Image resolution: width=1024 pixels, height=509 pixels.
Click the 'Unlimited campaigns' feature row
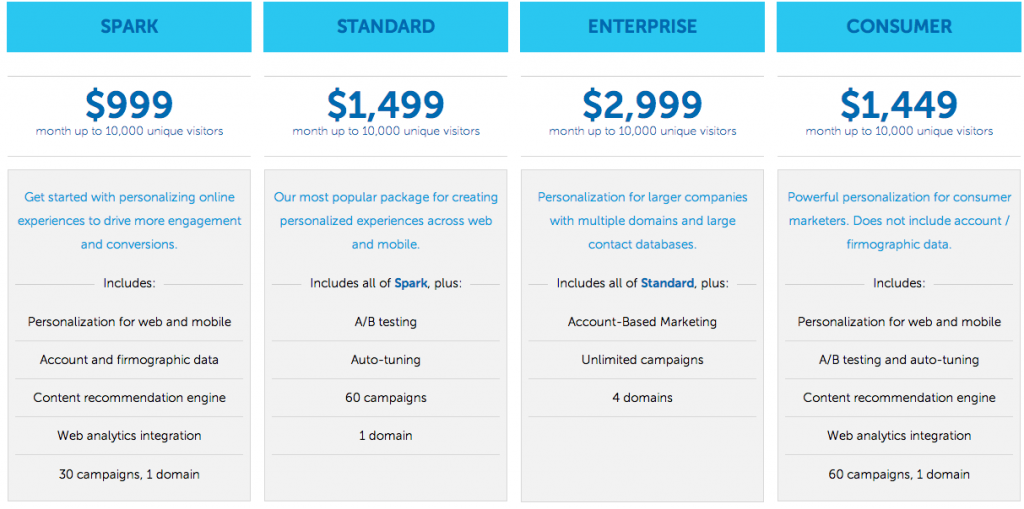tap(642, 360)
